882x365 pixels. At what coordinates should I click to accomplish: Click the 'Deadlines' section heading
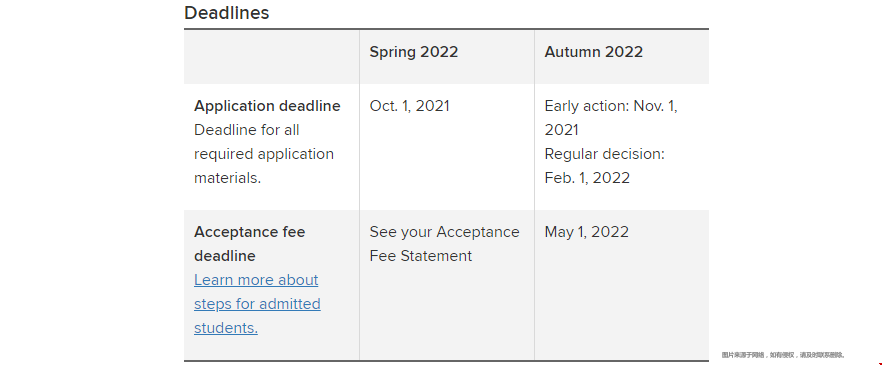(227, 12)
